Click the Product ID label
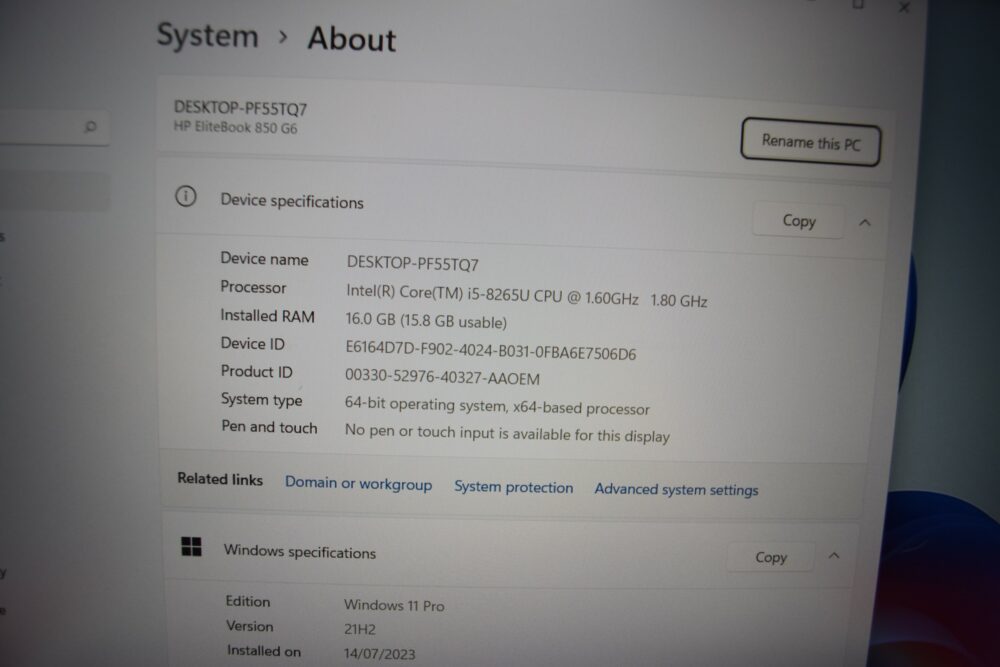 pyautogui.click(x=256, y=370)
